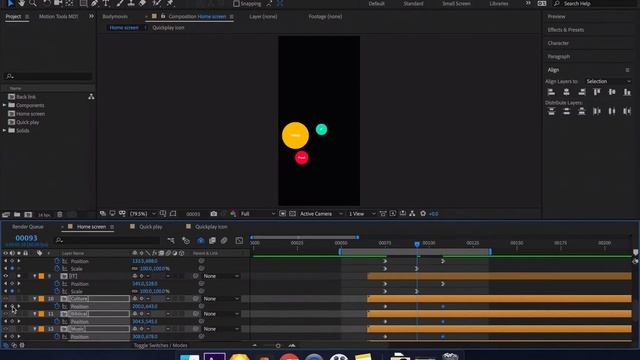This screenshot has width=640, height=360.
Task: Delete selected project item trash icon
Action: 60,214
